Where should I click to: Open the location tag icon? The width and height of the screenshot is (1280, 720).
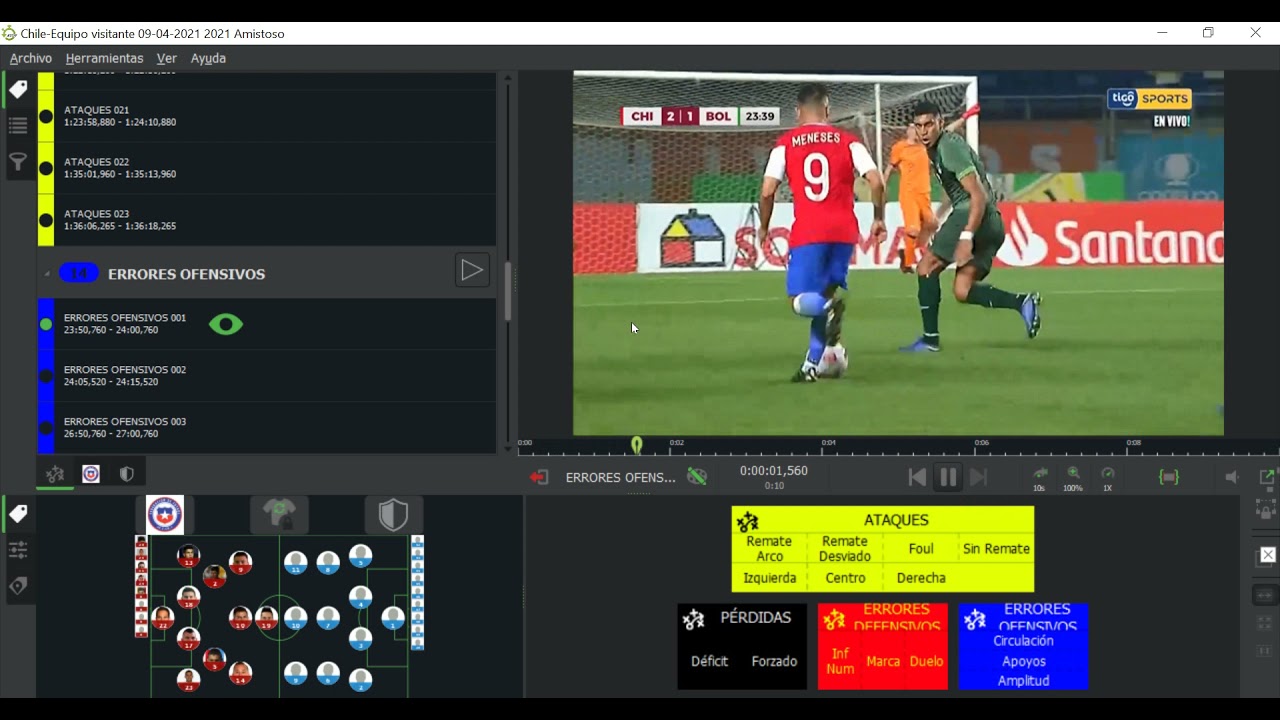tap(18, 586)
